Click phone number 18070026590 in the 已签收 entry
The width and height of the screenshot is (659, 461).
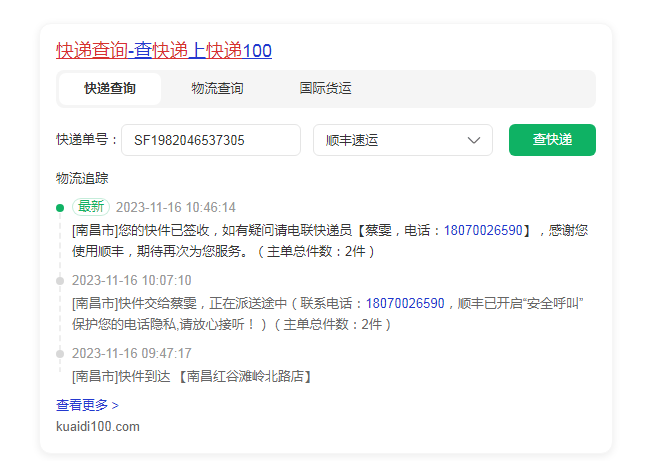483,230
